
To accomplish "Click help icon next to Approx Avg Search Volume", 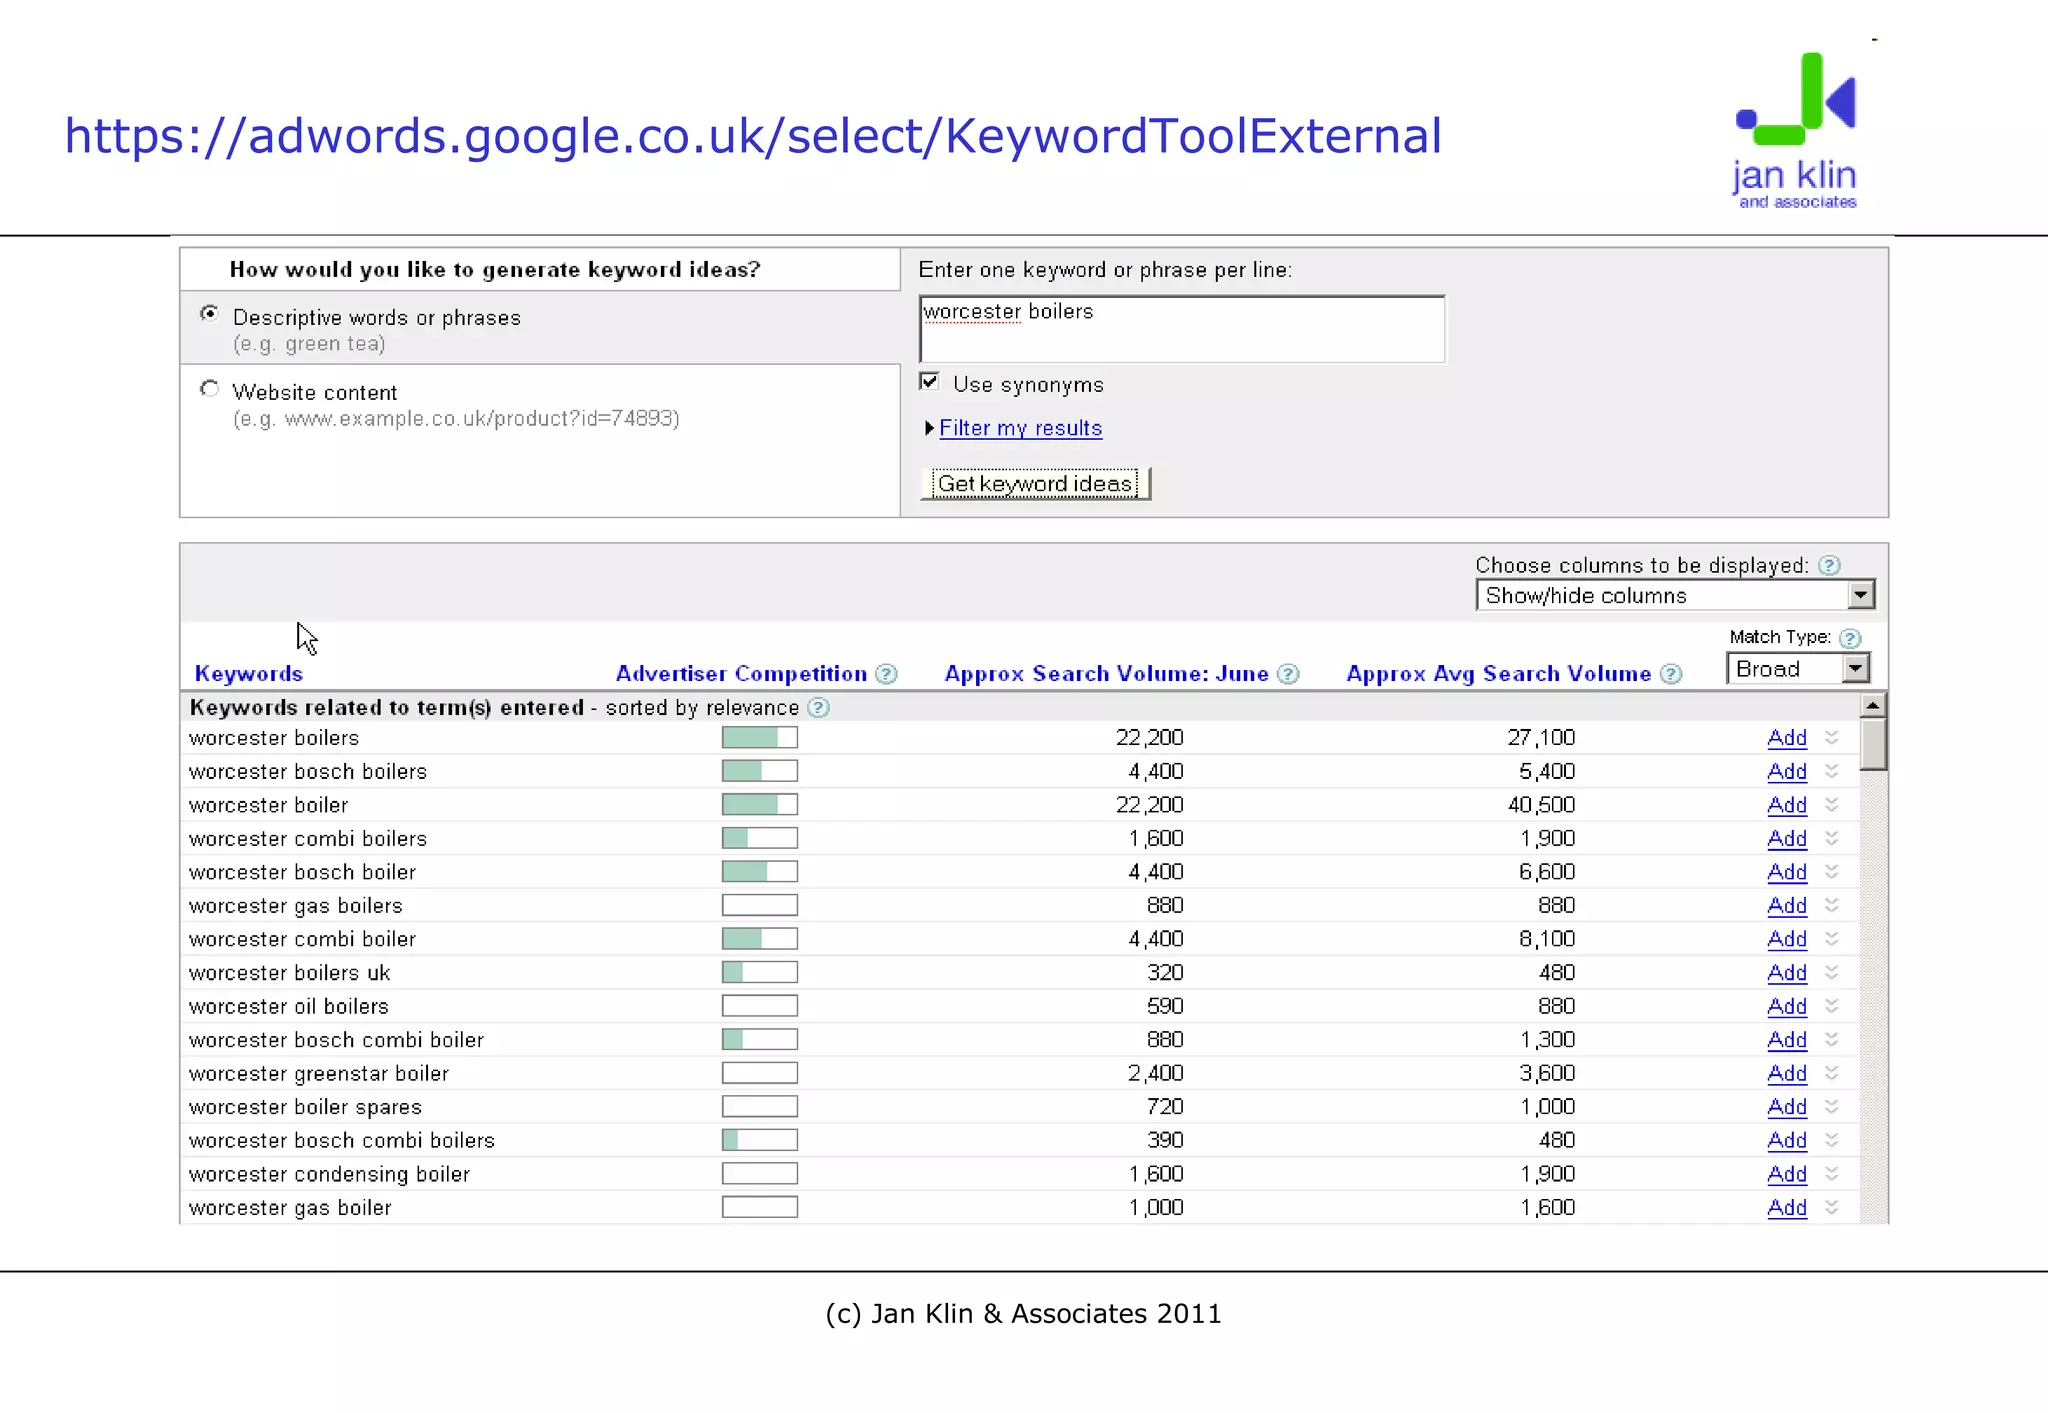I will (1670, 674).
